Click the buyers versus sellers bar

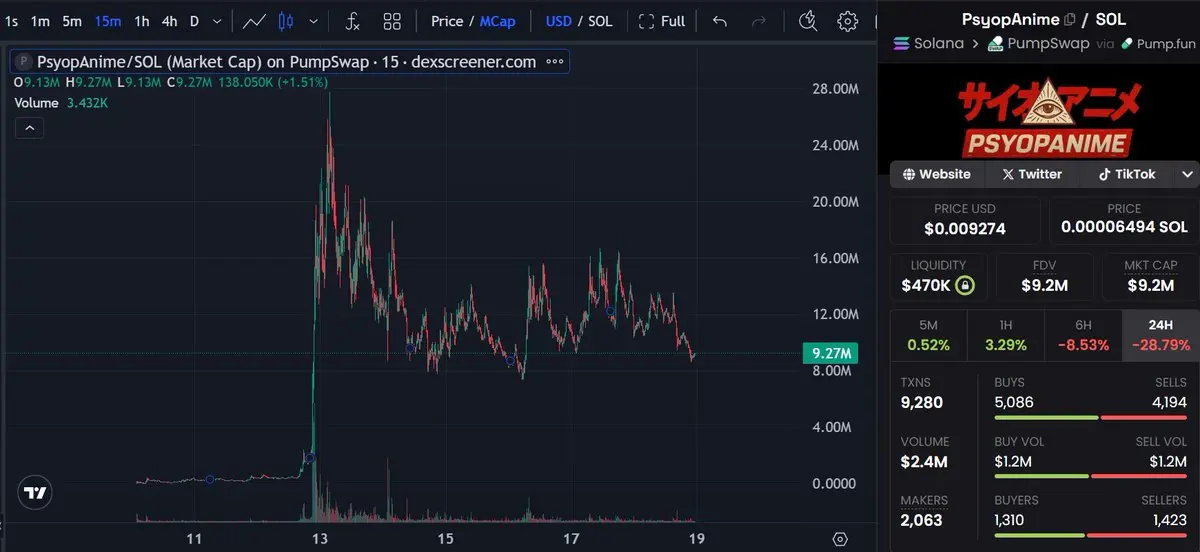pyautogui.click(x=1090, y=534)
